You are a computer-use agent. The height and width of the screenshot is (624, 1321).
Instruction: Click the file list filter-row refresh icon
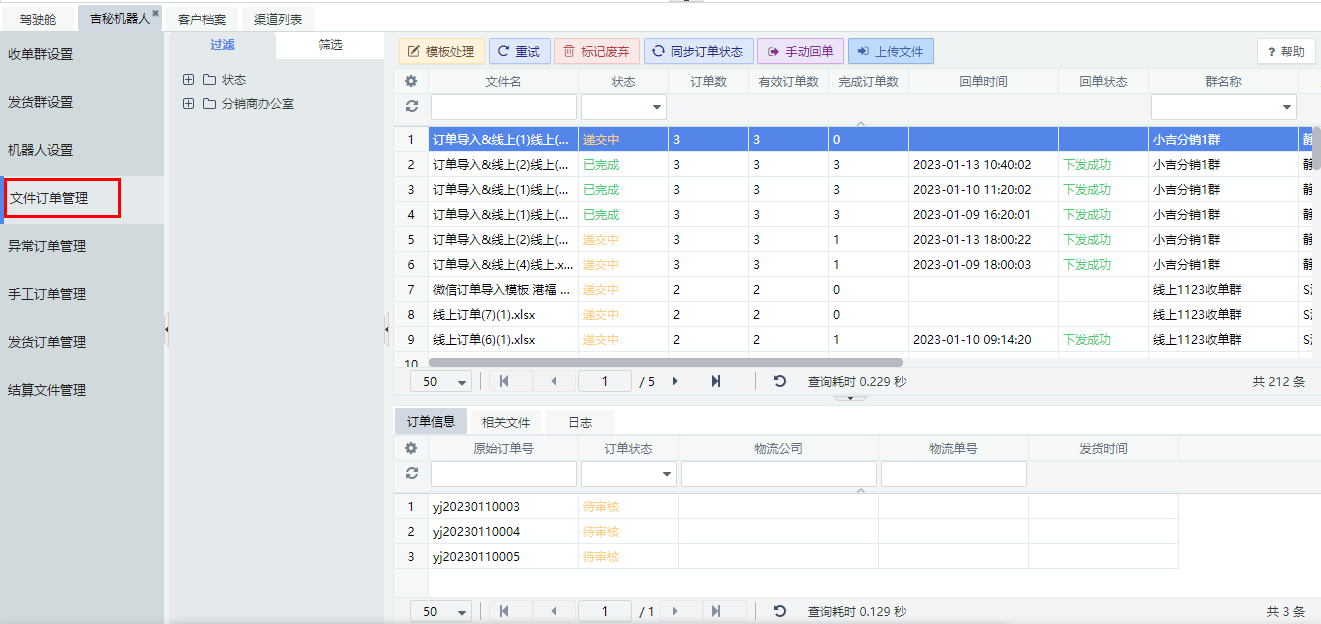pyautogui.click(x=411, y=106)
